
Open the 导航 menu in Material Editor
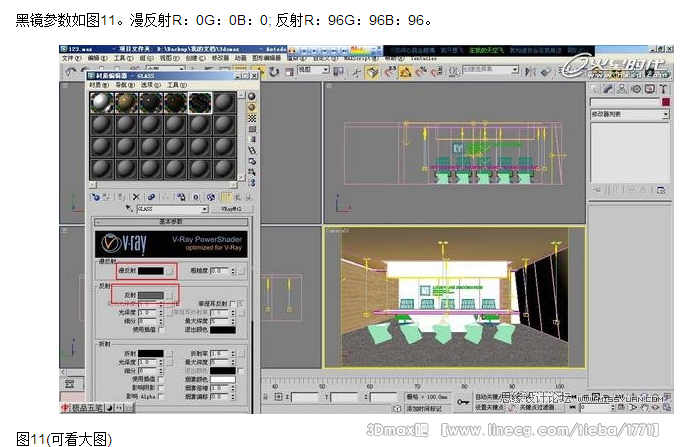pyautogui.click(x=125, y=85)
